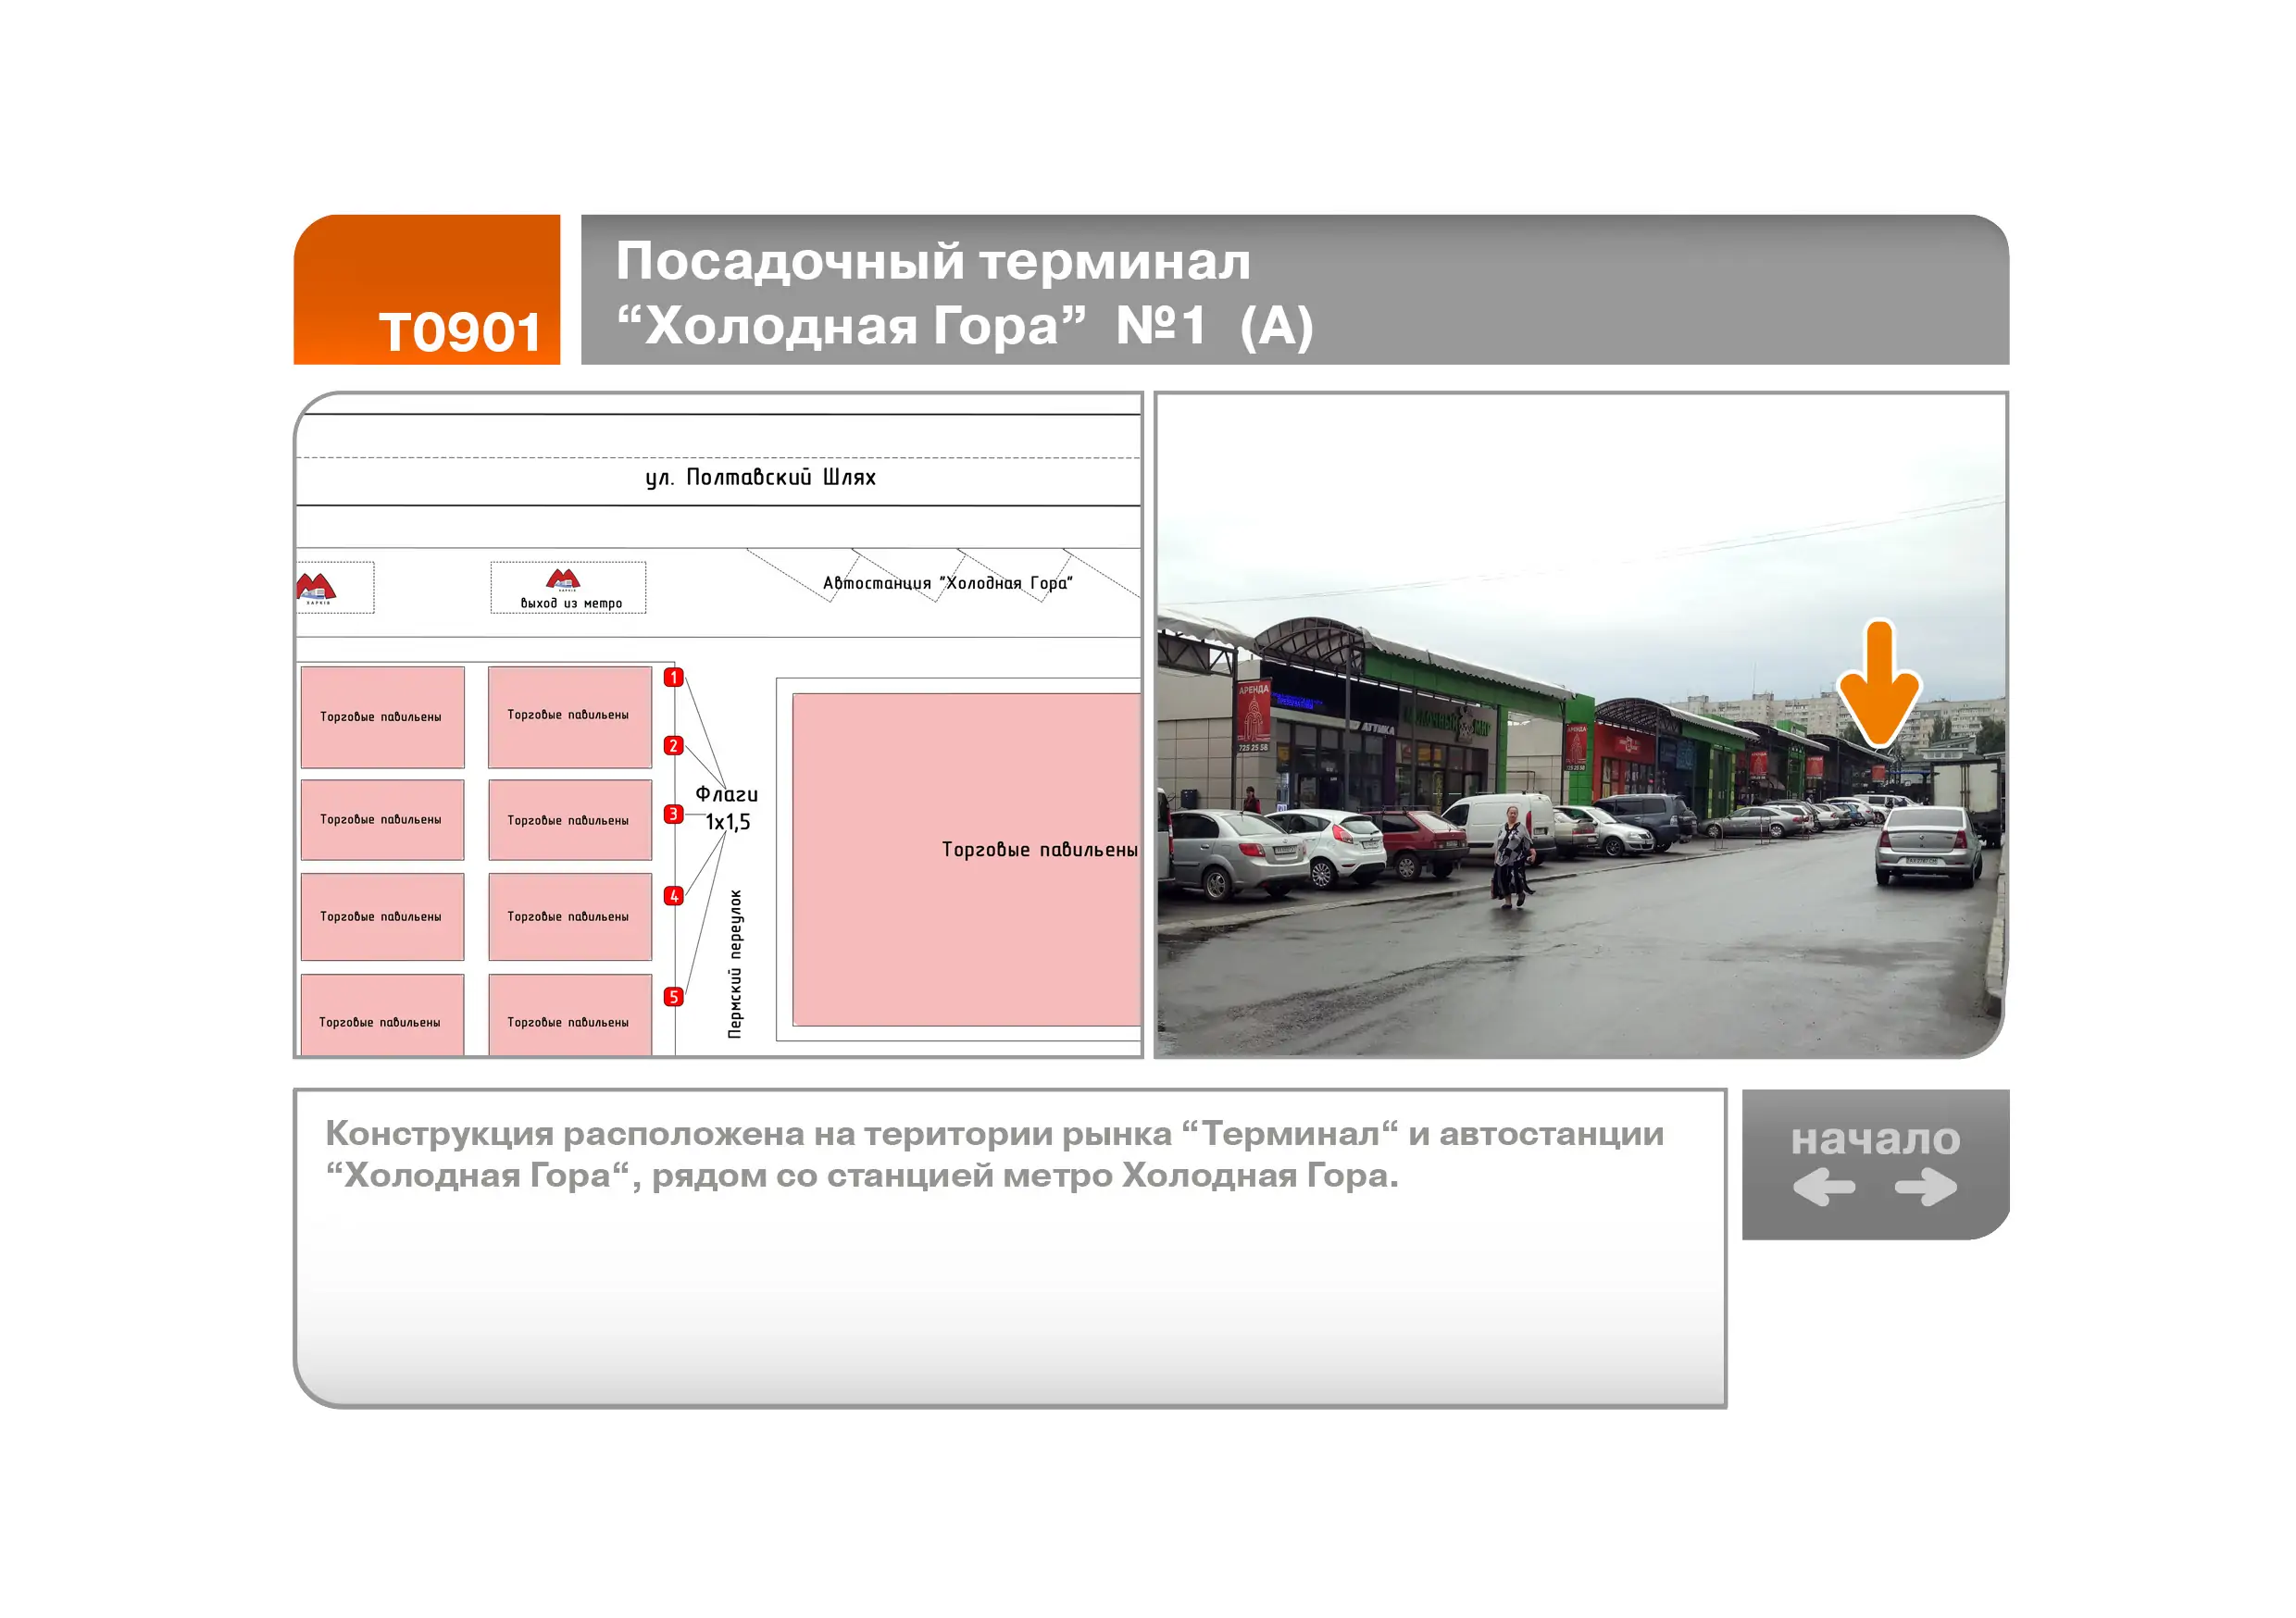Click the 'Пермский переулок' vertical label
2296x1618 pixels.
[735, 964]
